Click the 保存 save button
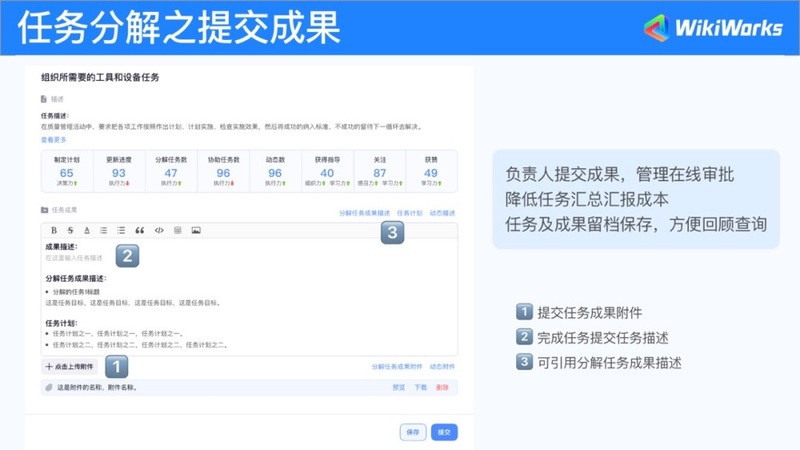This screenshot has height=450, width=800. (413, 432)
